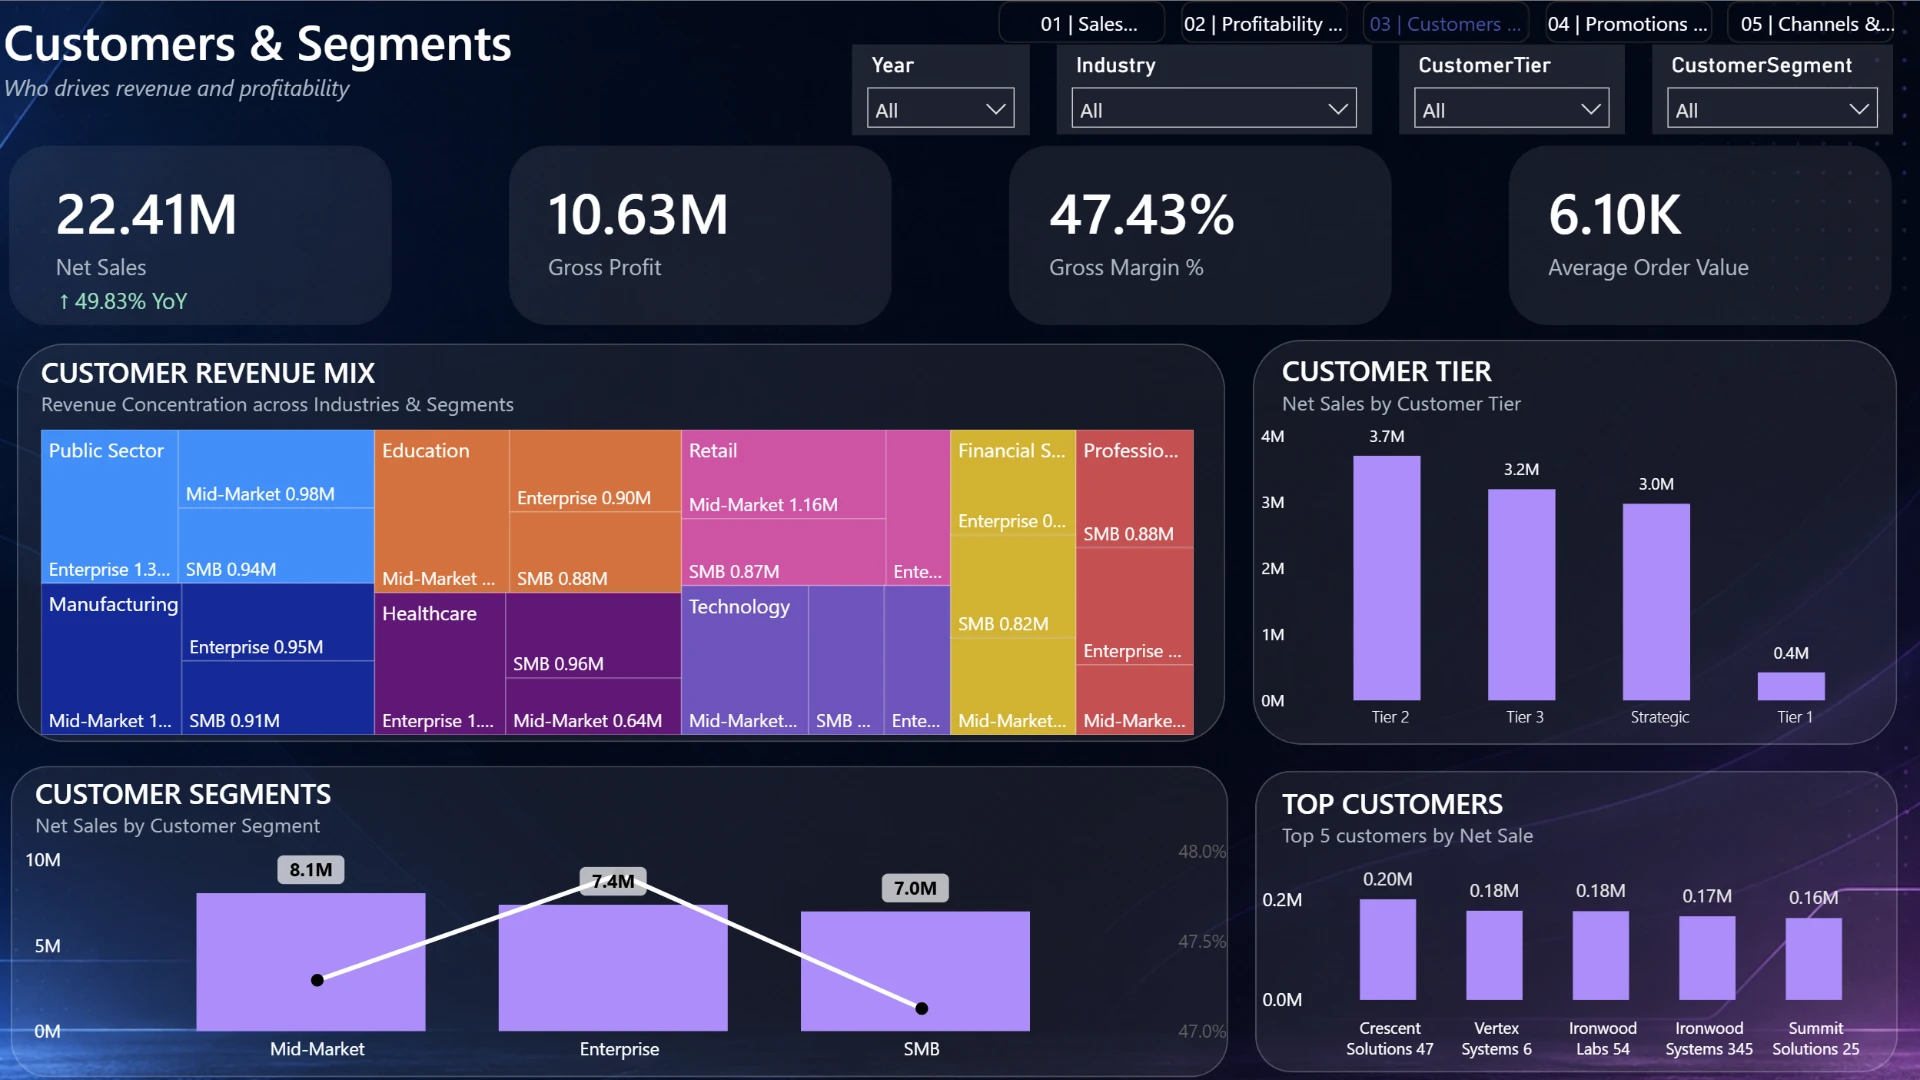Screen dimensions: 1920x1080
Task: Click the Customers & Segments page heading
Action: [258, 44]
